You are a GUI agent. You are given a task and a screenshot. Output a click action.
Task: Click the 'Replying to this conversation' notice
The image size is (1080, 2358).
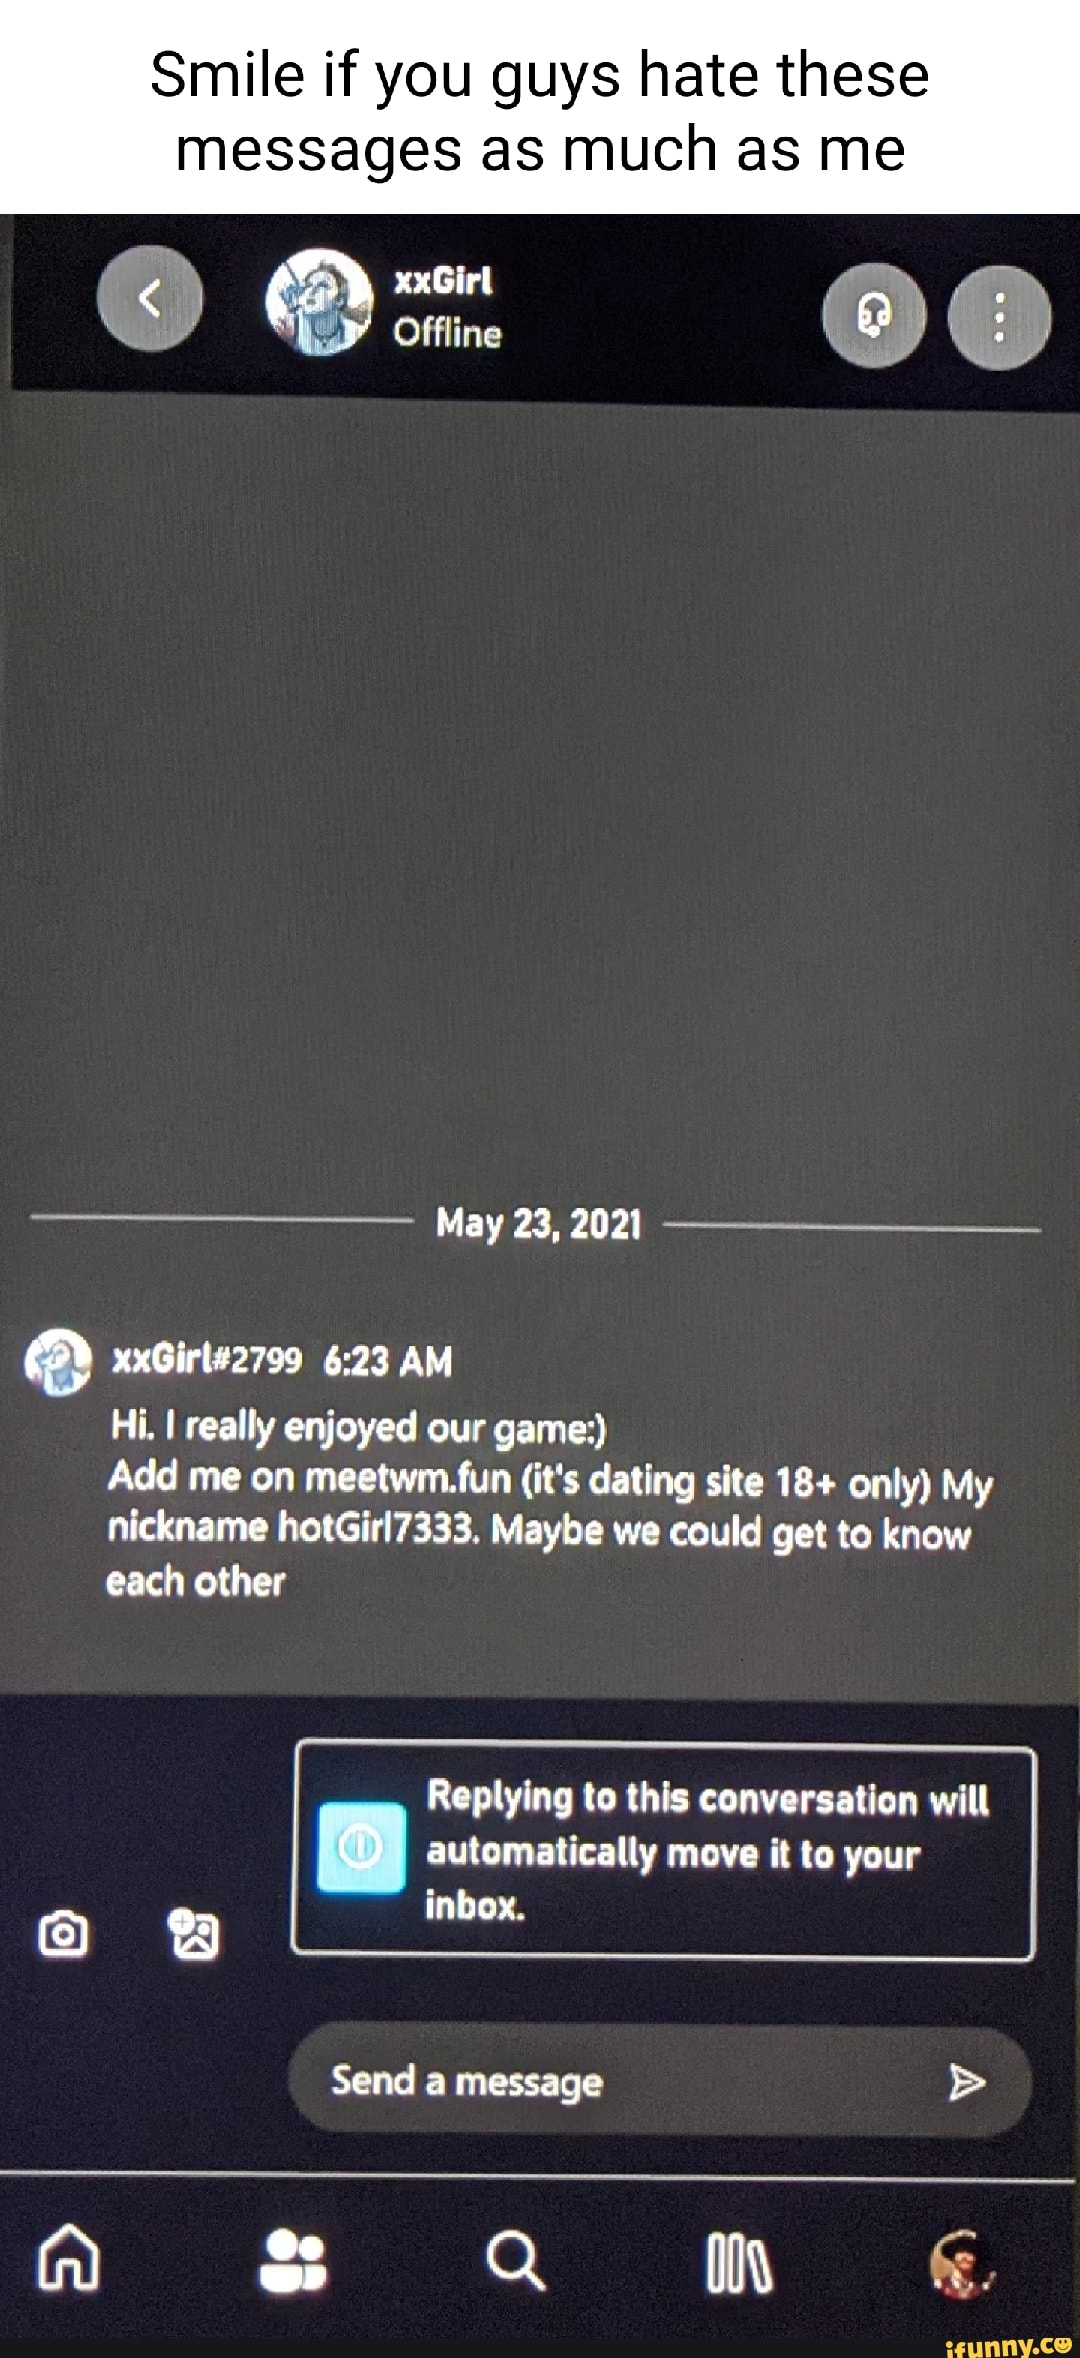(x=663, y=1851)
